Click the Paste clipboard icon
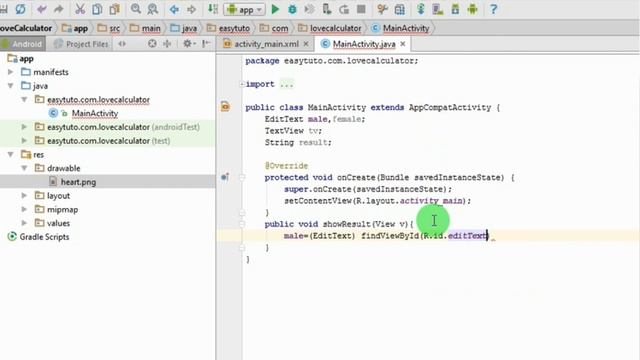Screen dimensions: 640x360 pos(115,9)
